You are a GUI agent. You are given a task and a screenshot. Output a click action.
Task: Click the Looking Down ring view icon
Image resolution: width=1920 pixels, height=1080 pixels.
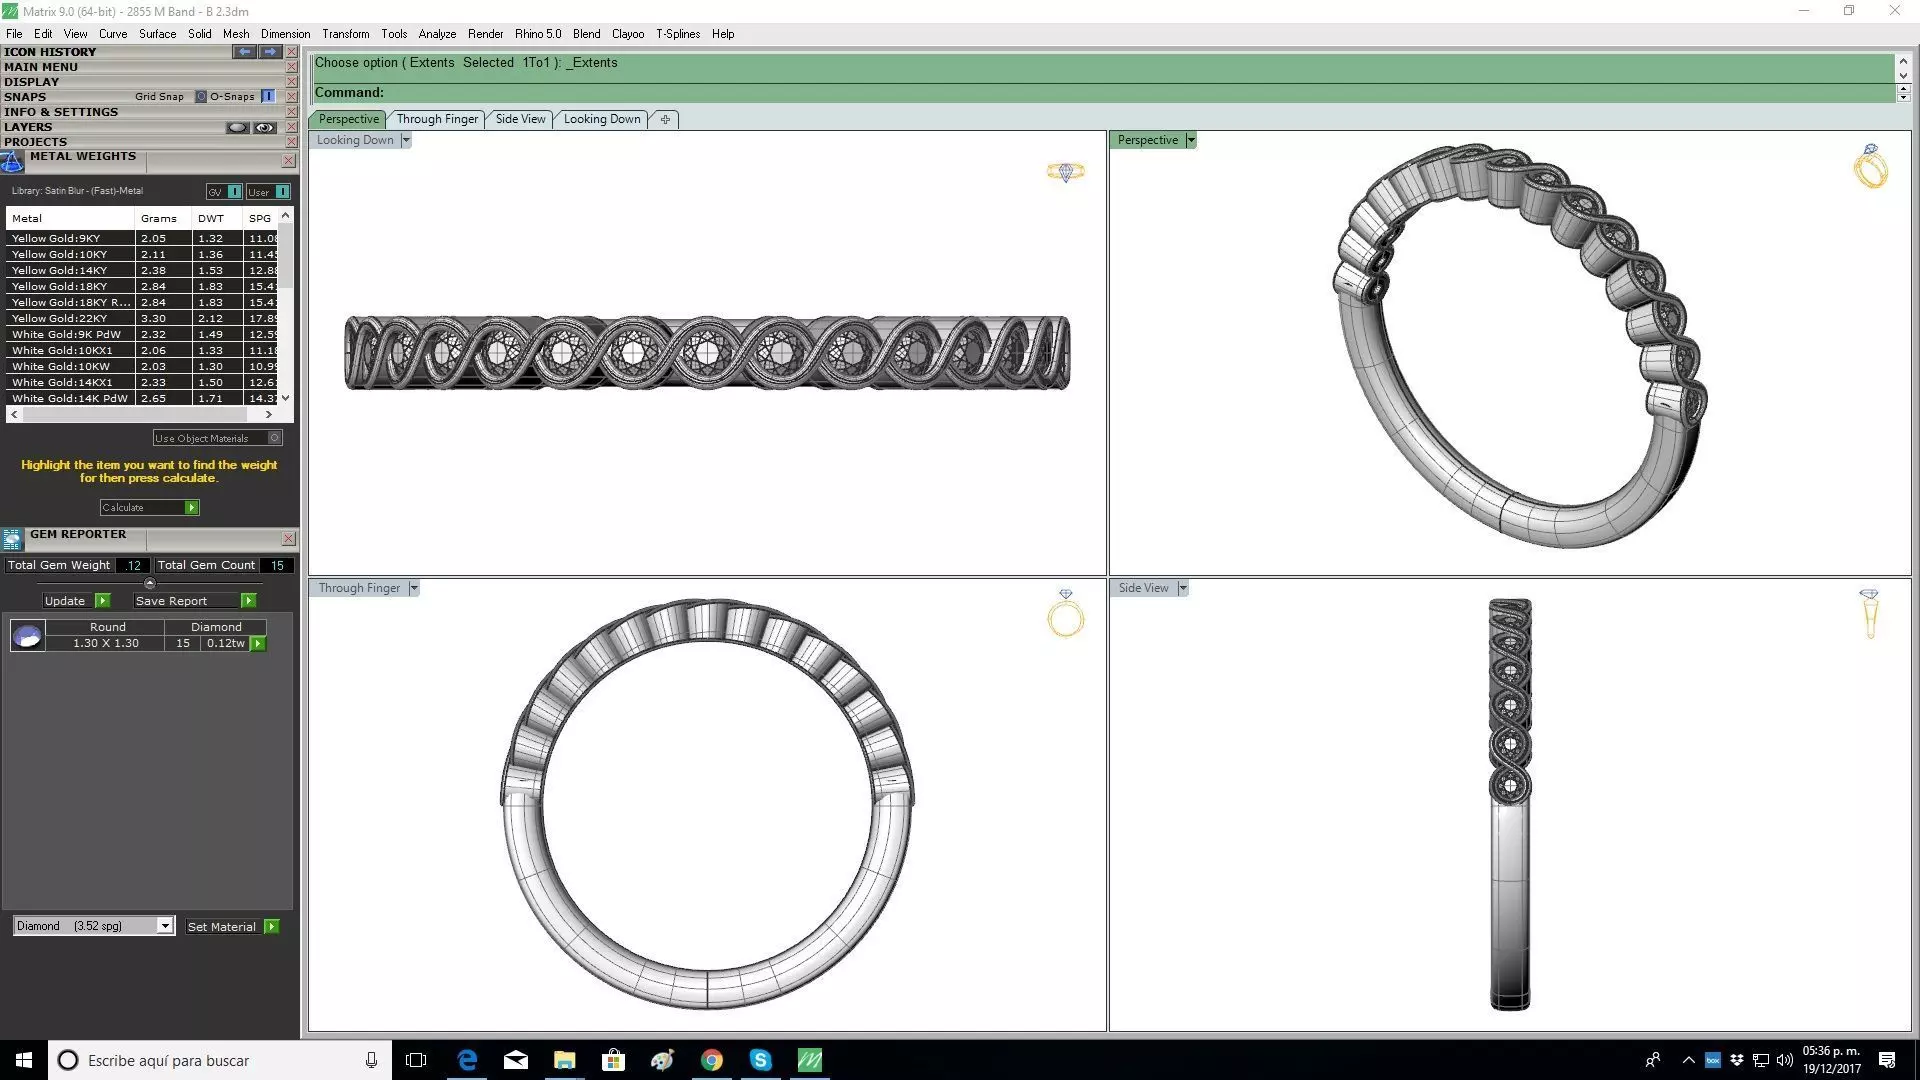(1065, 172)
